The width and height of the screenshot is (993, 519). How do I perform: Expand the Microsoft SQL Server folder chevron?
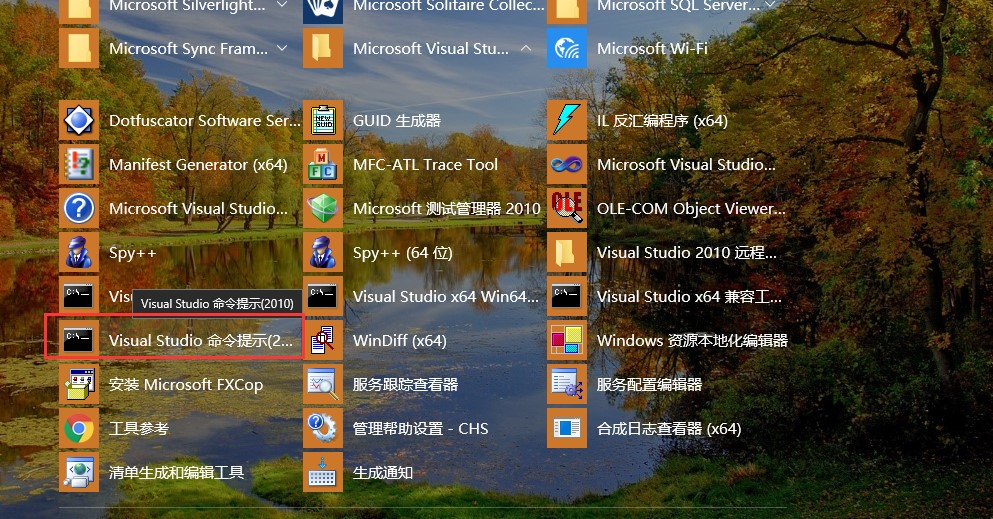click(x=770, y=4)
